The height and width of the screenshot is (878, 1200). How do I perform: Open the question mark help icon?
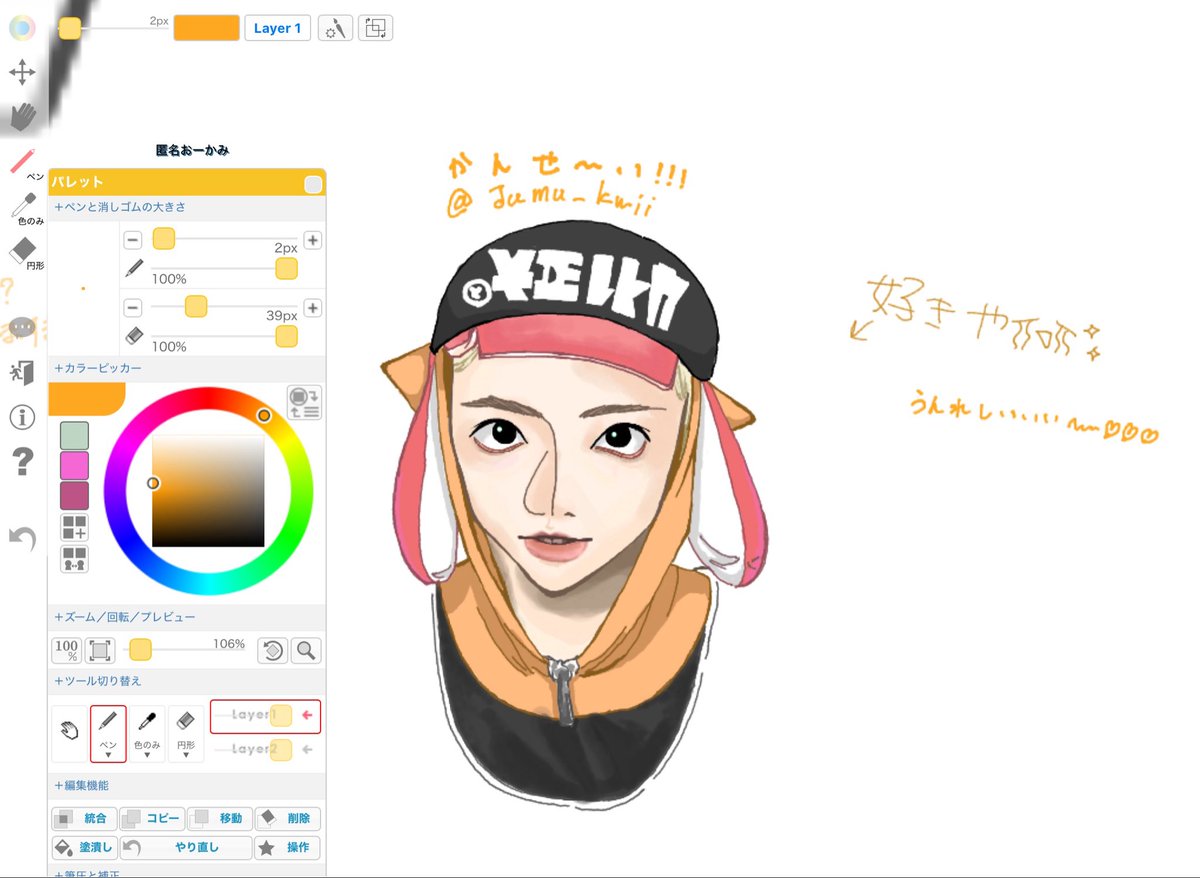22,461
